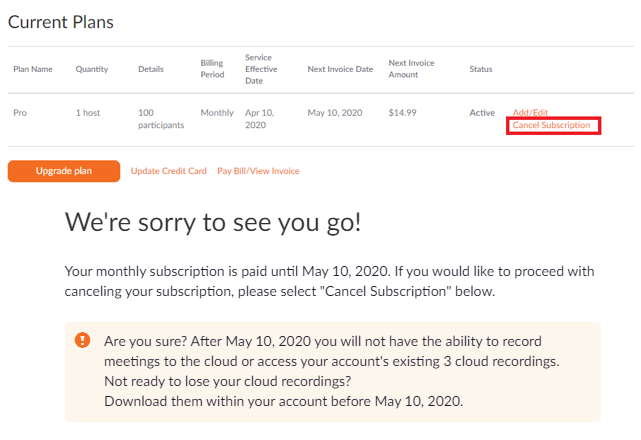Select the Pro plan name cell
This screenshot has height=440, width=641.
(20, 113)
